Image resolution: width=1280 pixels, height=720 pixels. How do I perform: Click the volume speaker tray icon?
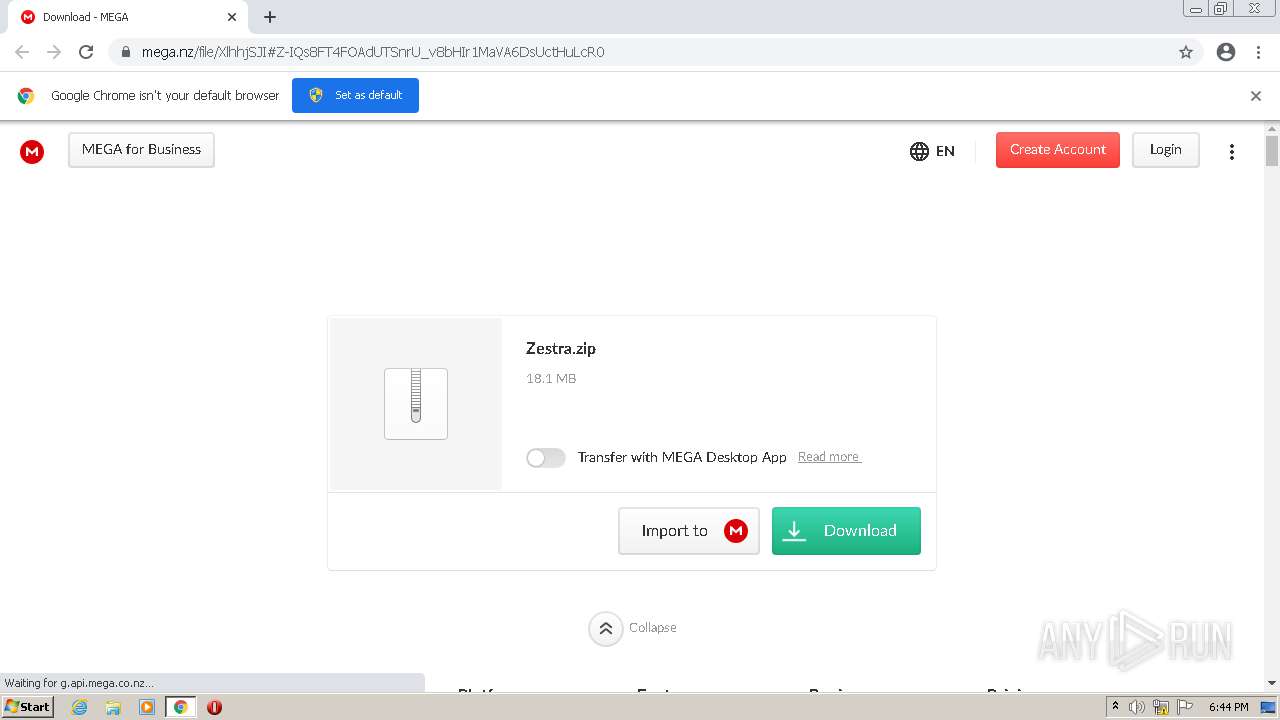[x=1137, y=707]
